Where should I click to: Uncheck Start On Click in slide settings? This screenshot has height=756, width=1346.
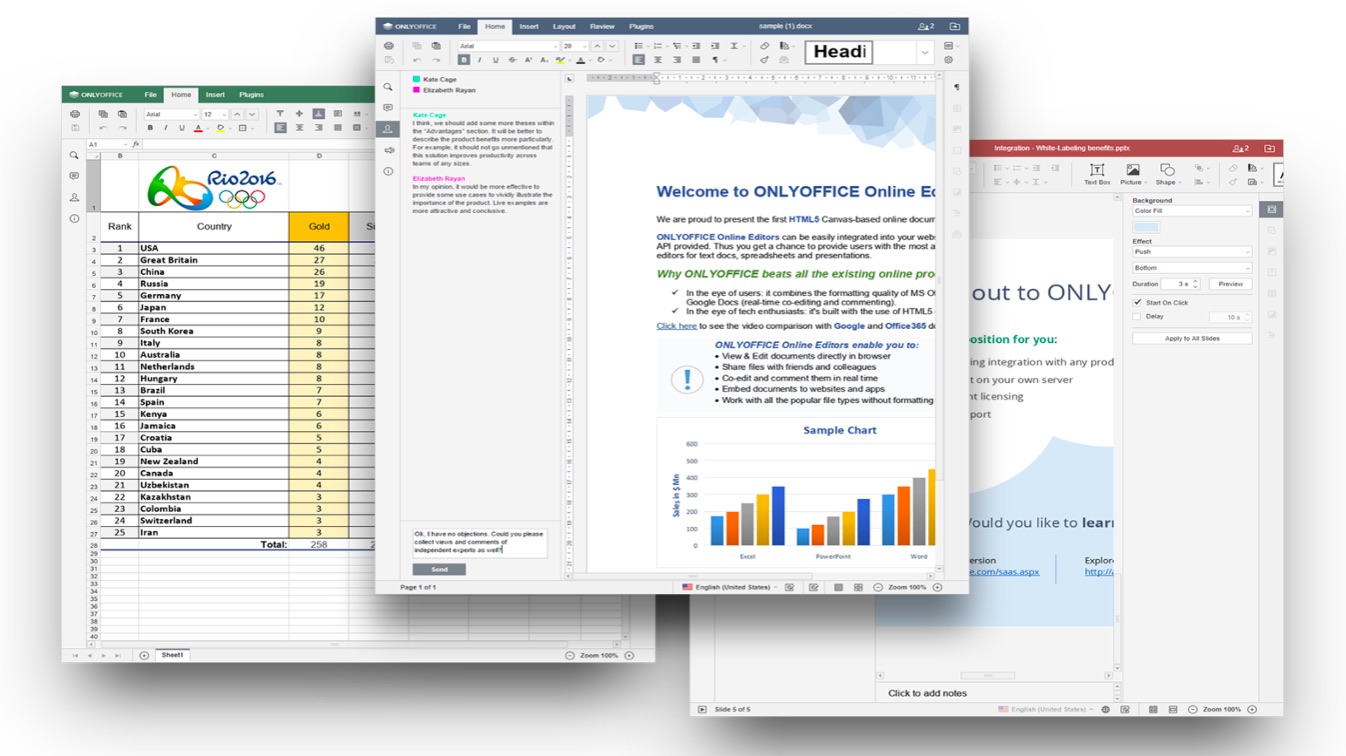pos(1138,302)
